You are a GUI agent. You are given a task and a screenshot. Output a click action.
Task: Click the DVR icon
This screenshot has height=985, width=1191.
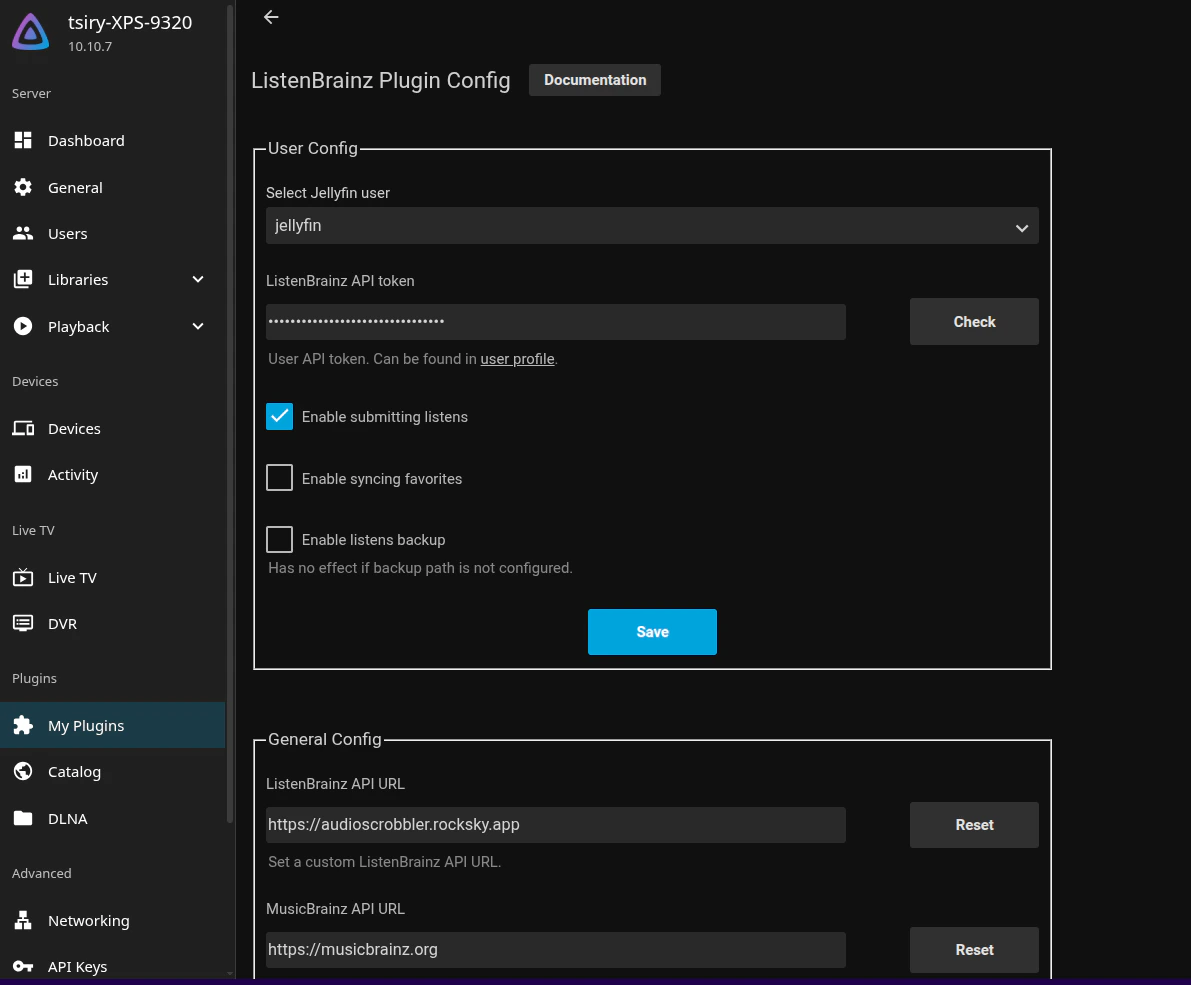point(23,624)
